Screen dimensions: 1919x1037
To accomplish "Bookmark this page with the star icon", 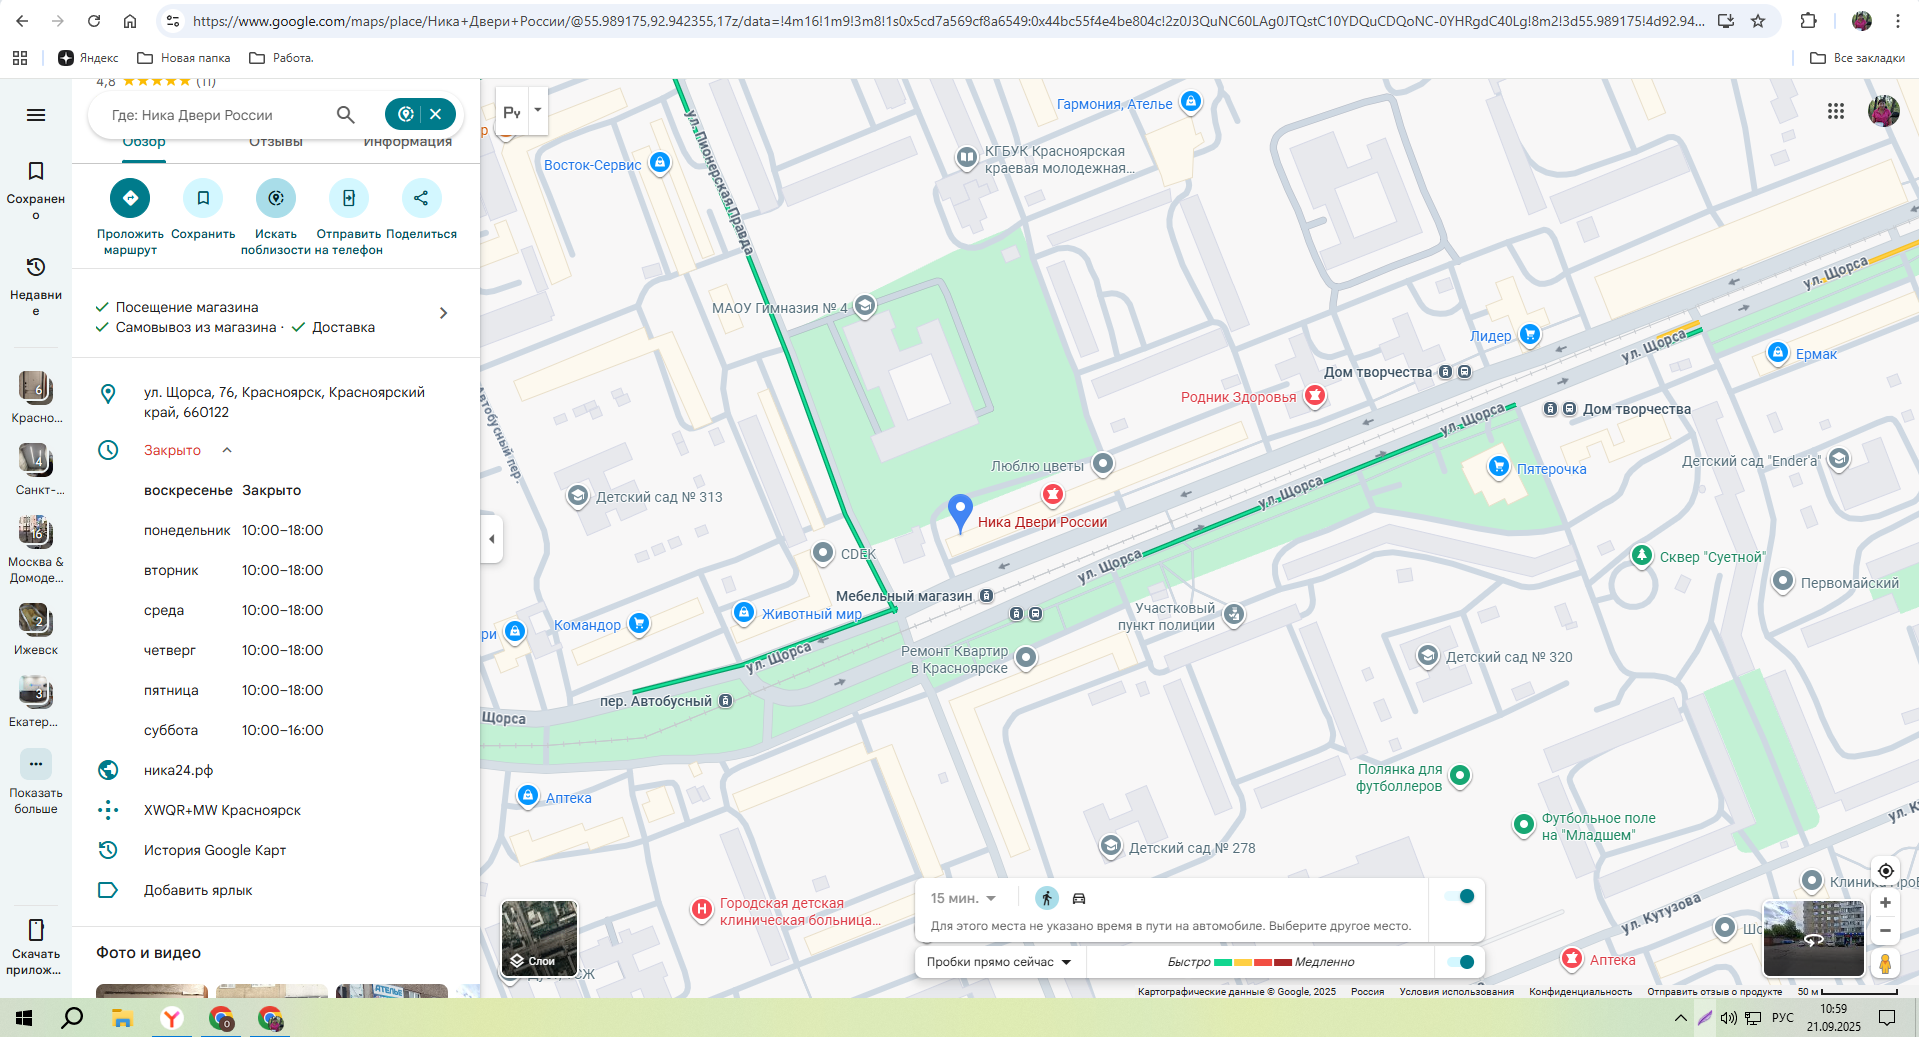I will [x=1758, y=21].
